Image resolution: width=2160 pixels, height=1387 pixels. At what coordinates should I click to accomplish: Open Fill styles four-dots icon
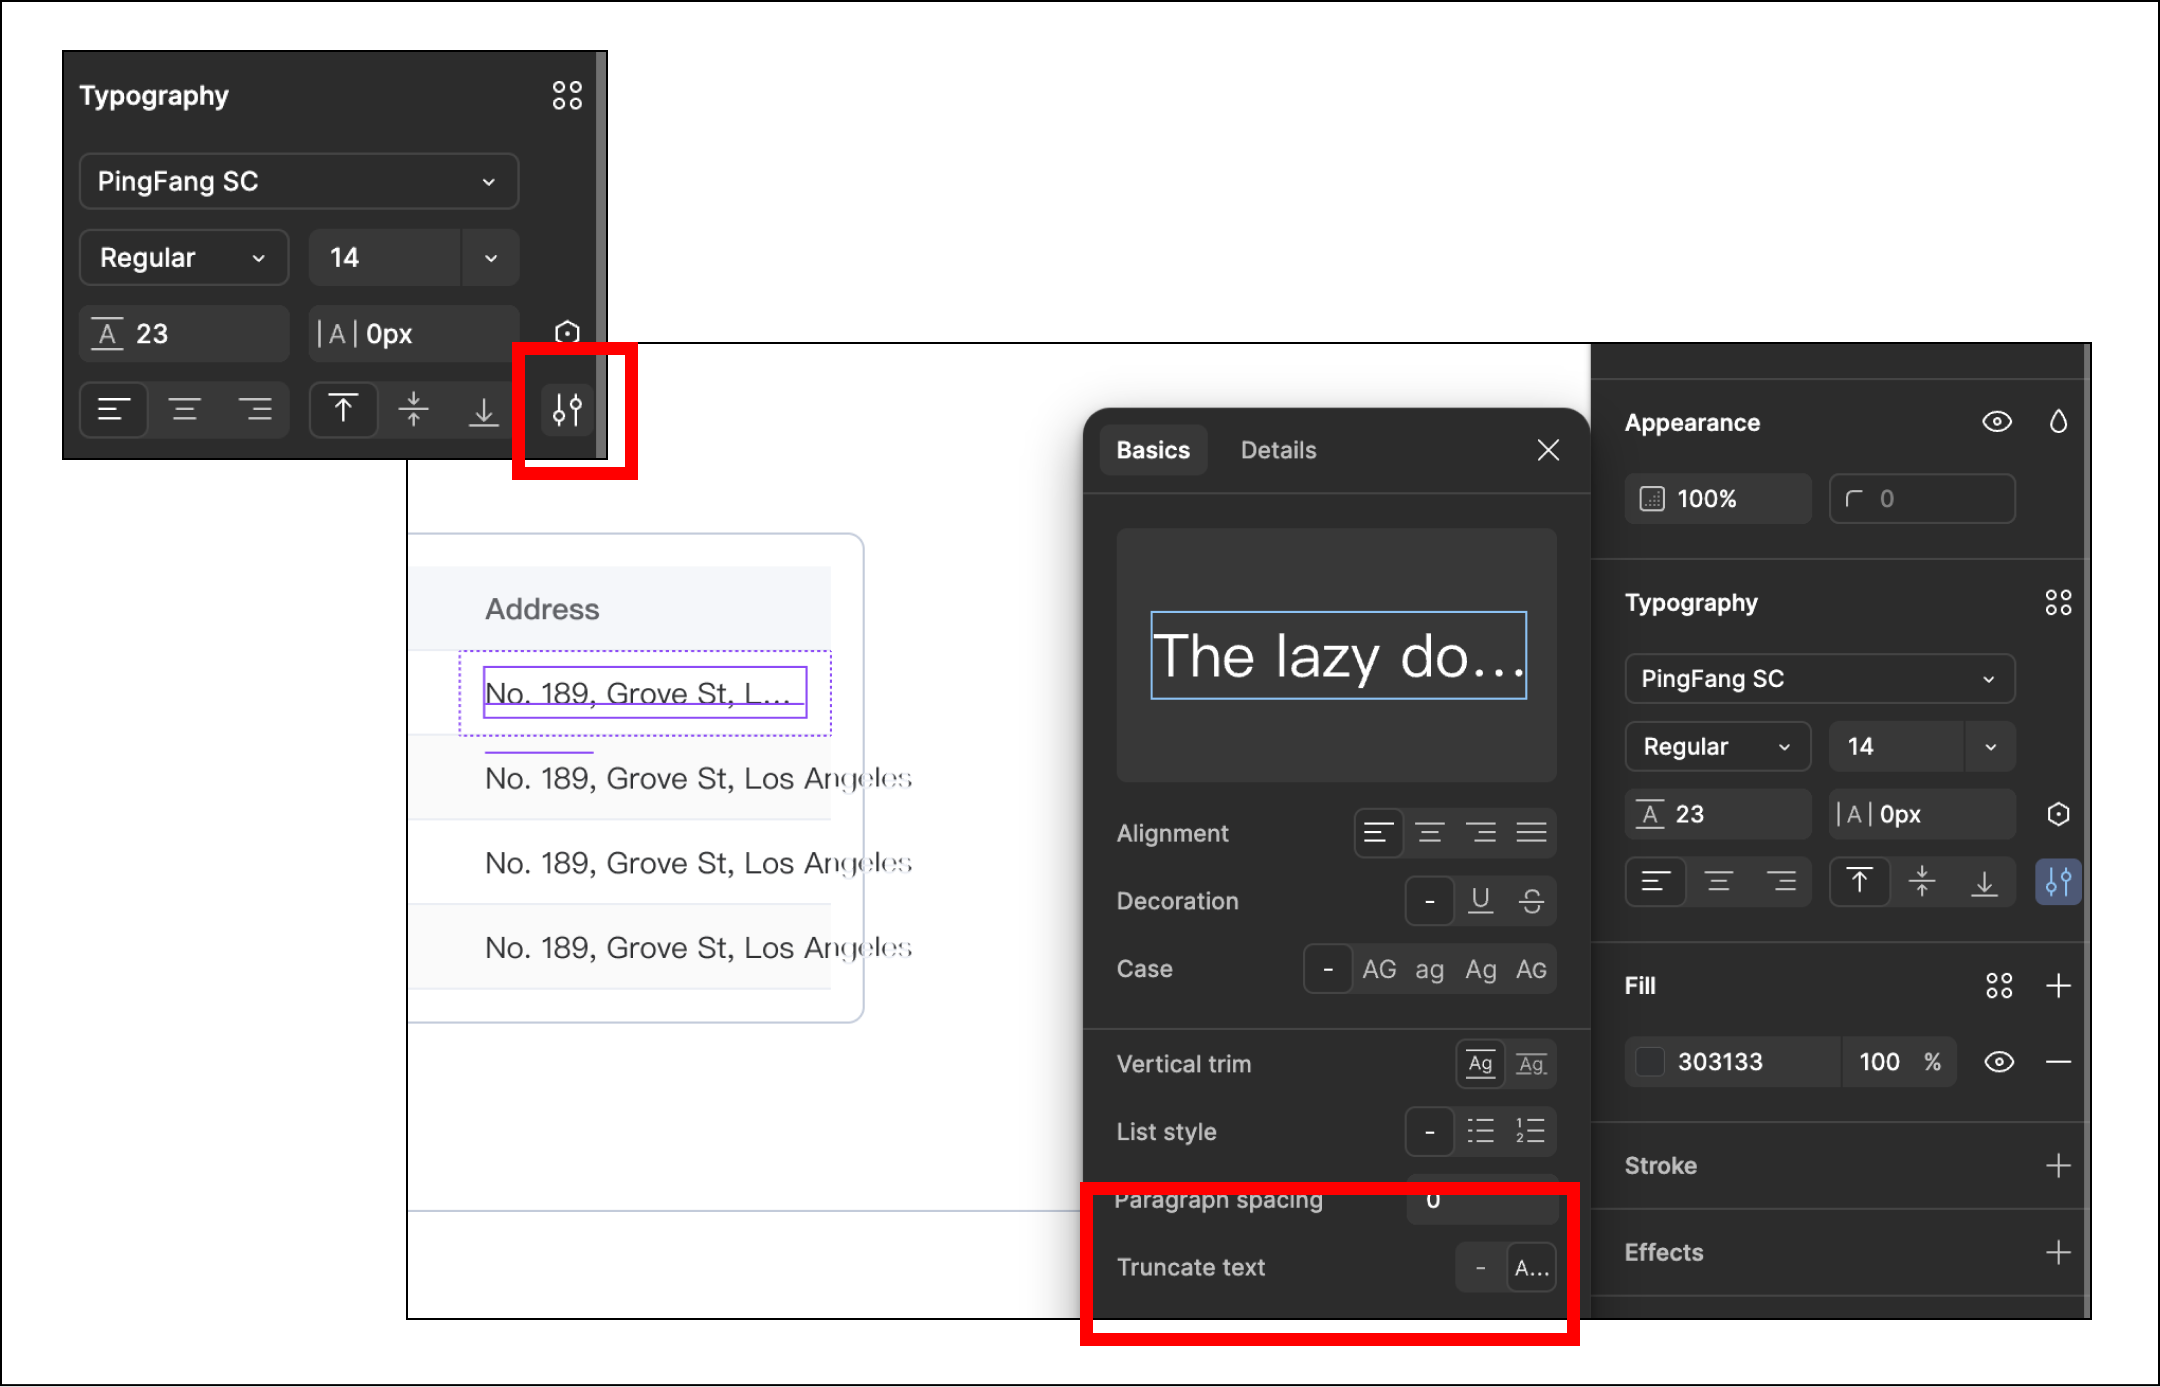point(1998,986)
